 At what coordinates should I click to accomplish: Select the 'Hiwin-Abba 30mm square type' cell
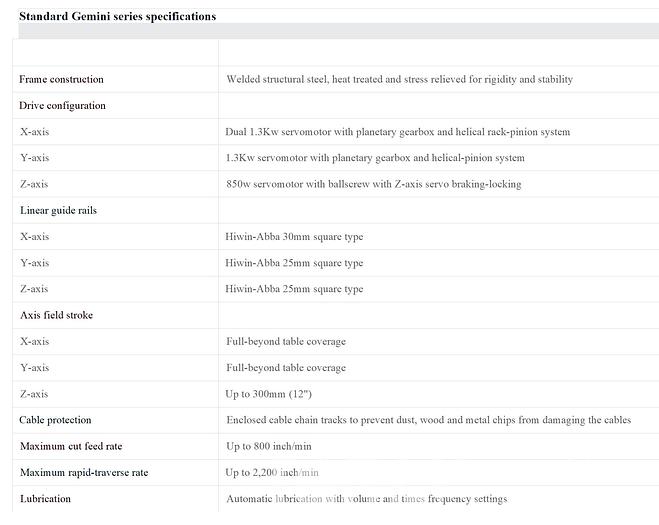click(294, 237)
